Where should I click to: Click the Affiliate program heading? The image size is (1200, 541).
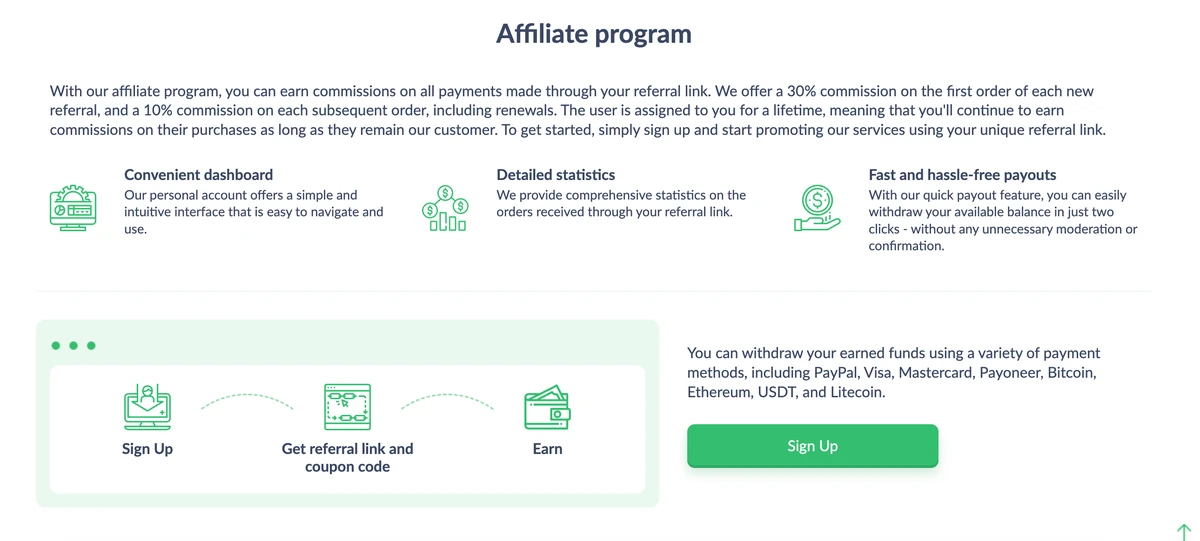pyautogui.click(x=594, y=34)
